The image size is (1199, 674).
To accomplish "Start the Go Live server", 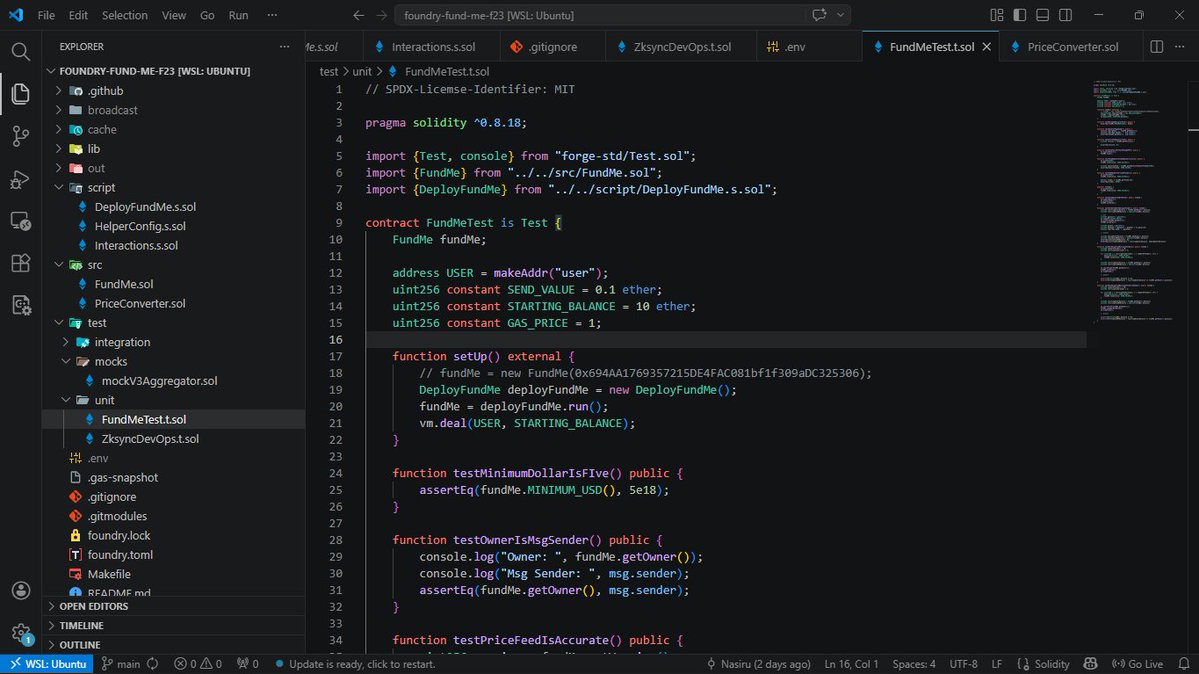I will click(1137, 663).
